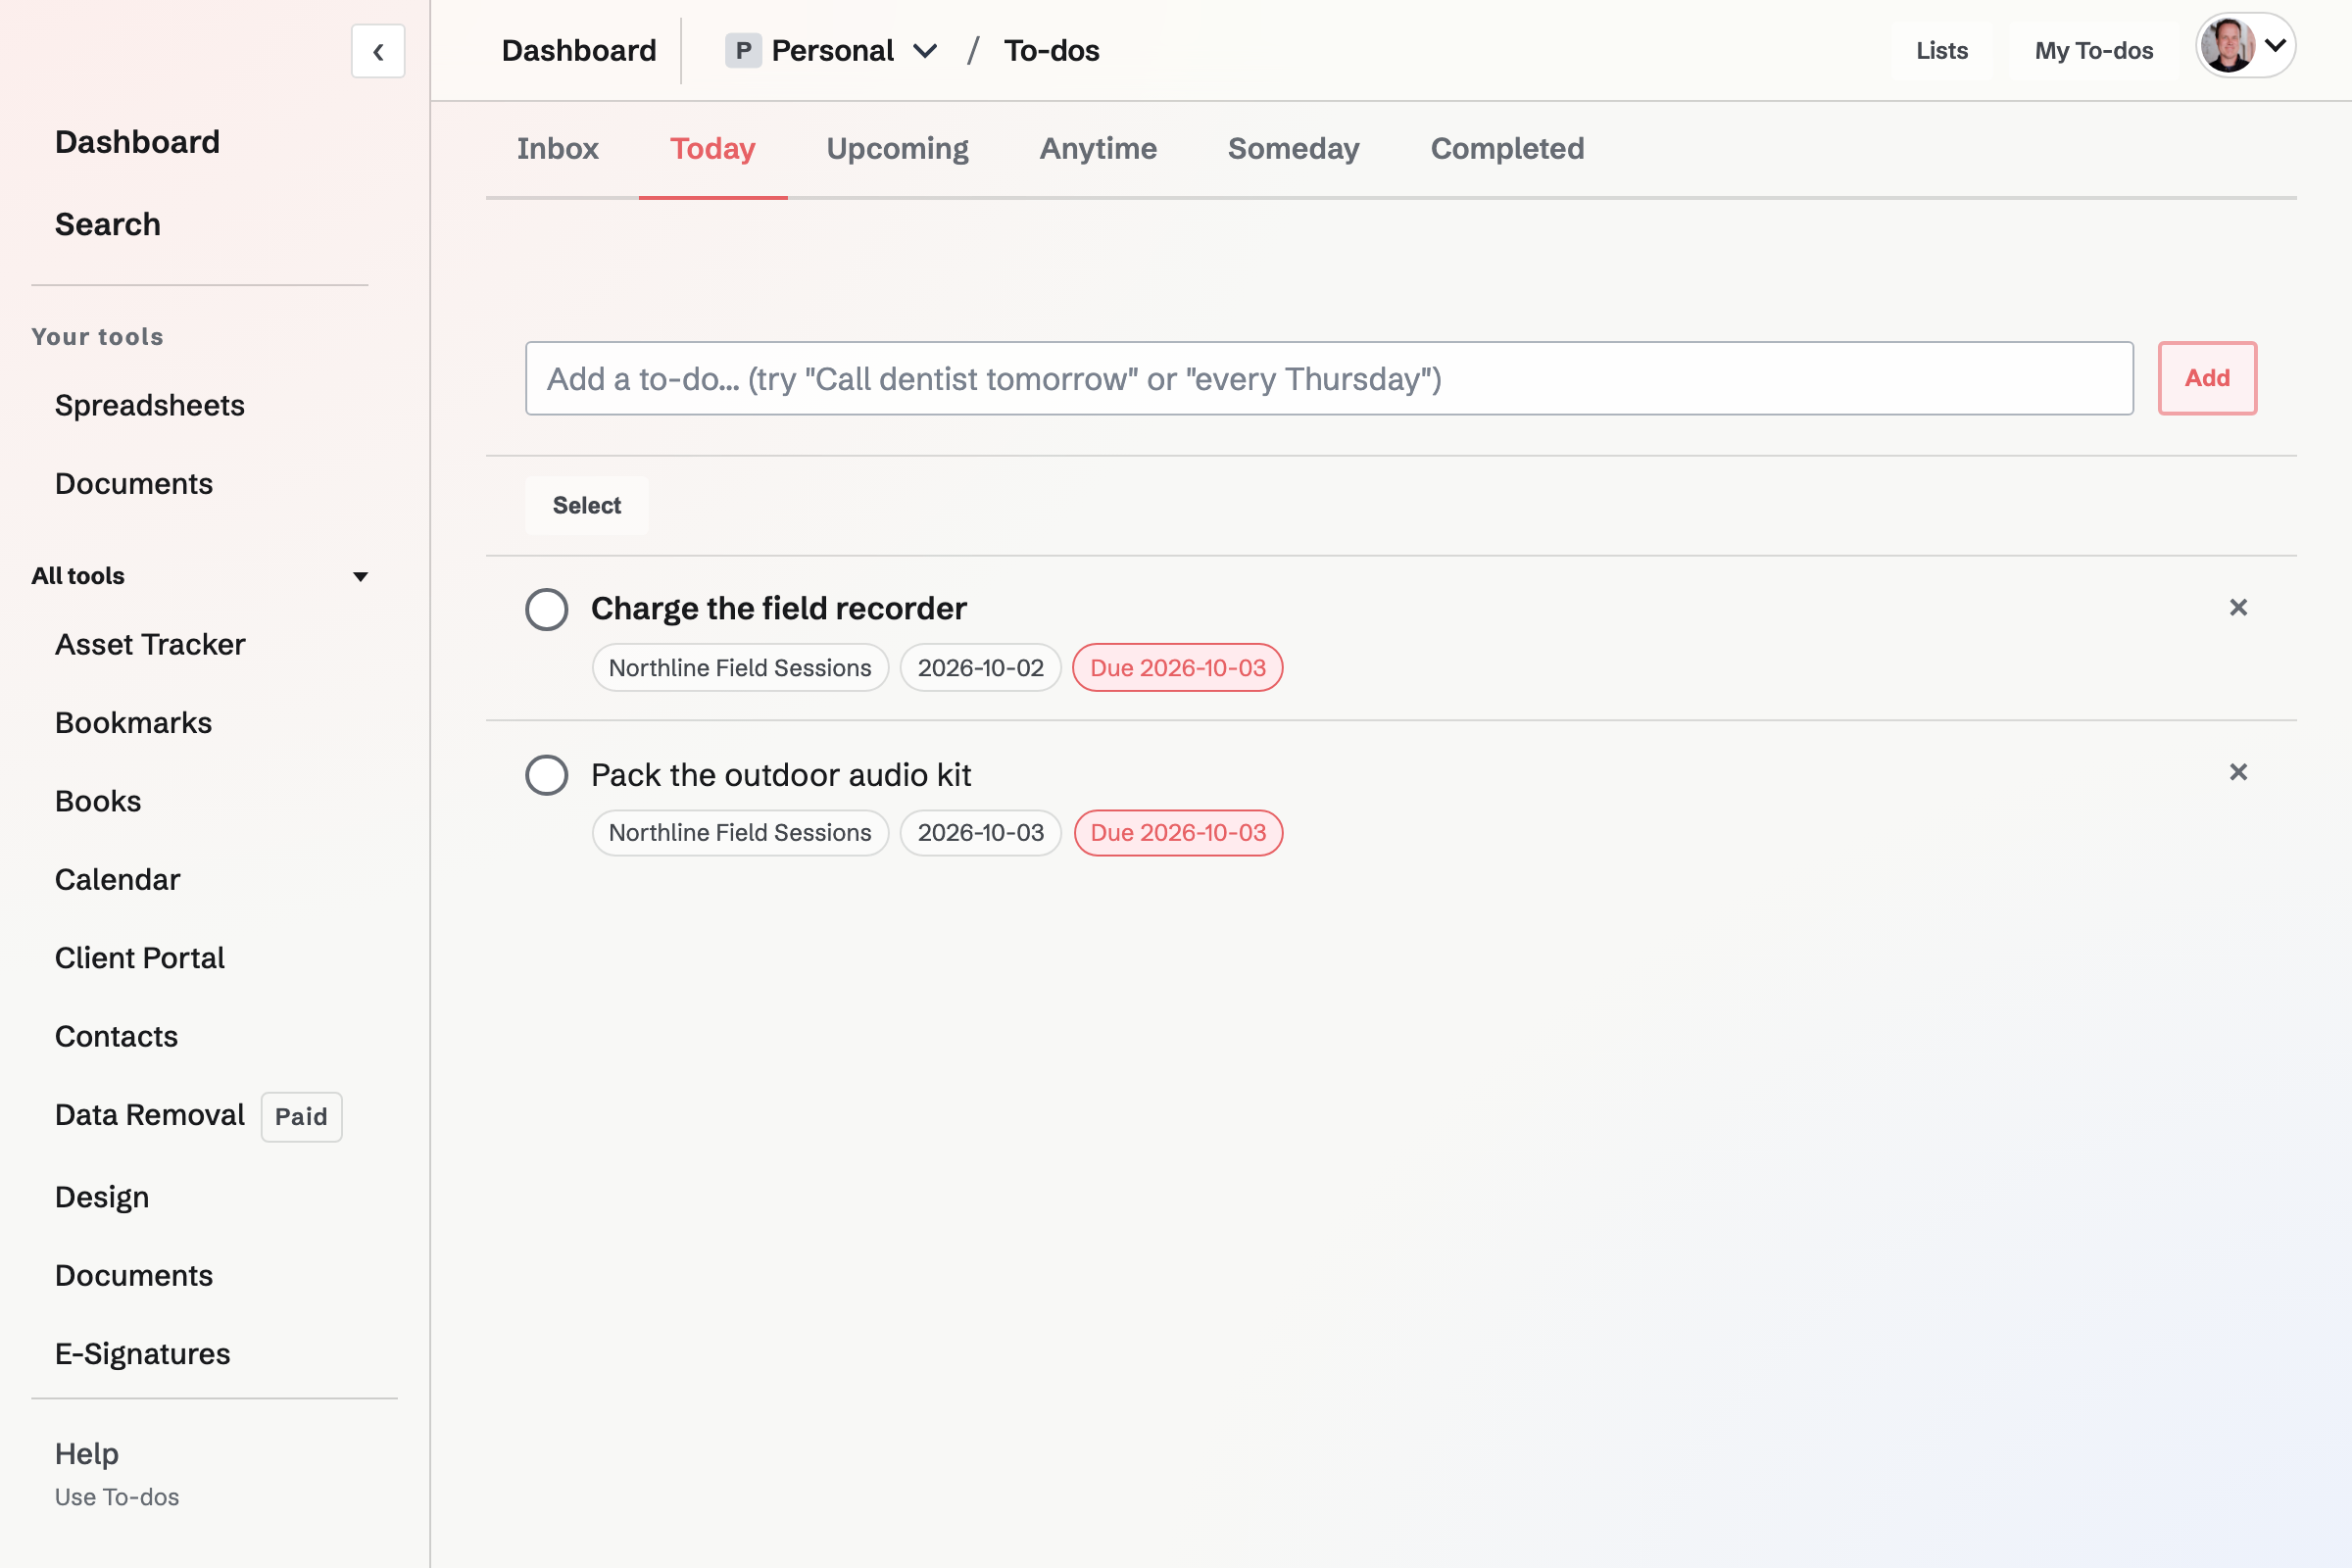
Task: Click the 2026-10-02 date tag
Action: pos(980,668)
